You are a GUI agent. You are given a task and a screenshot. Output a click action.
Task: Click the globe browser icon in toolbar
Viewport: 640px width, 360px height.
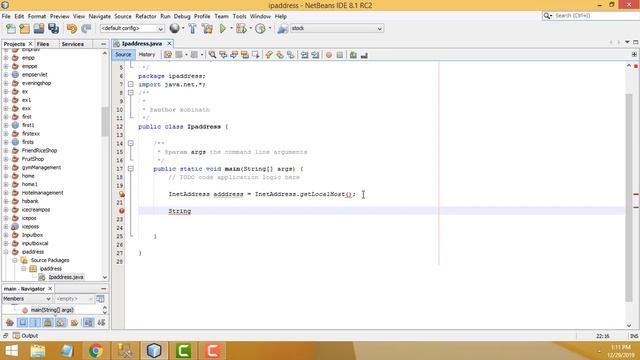coord(175,28)
